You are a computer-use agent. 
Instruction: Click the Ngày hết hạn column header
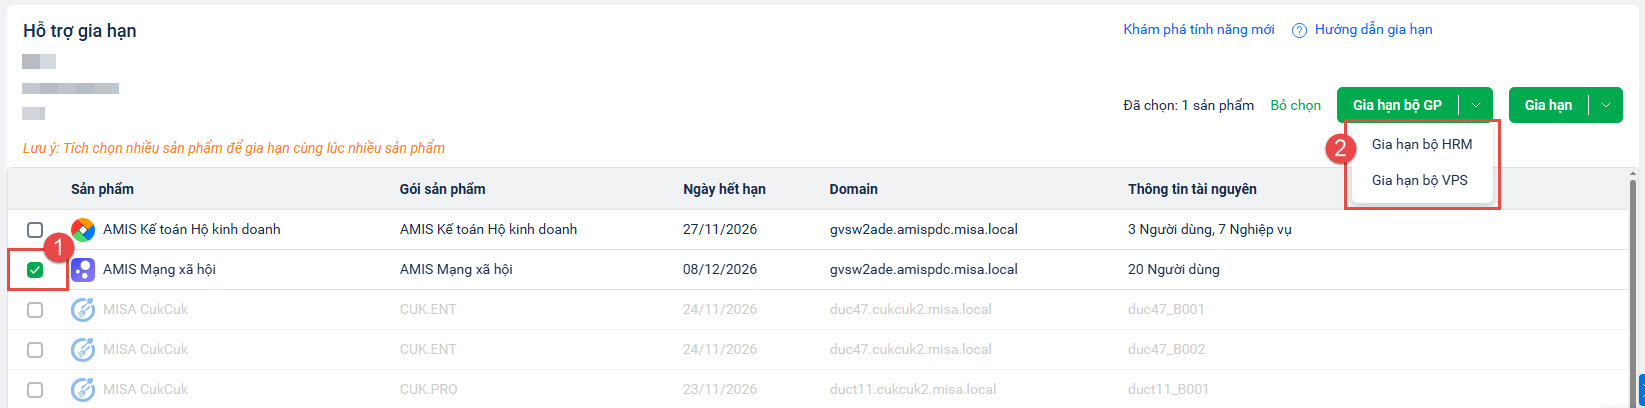click(x=724, y=189)
